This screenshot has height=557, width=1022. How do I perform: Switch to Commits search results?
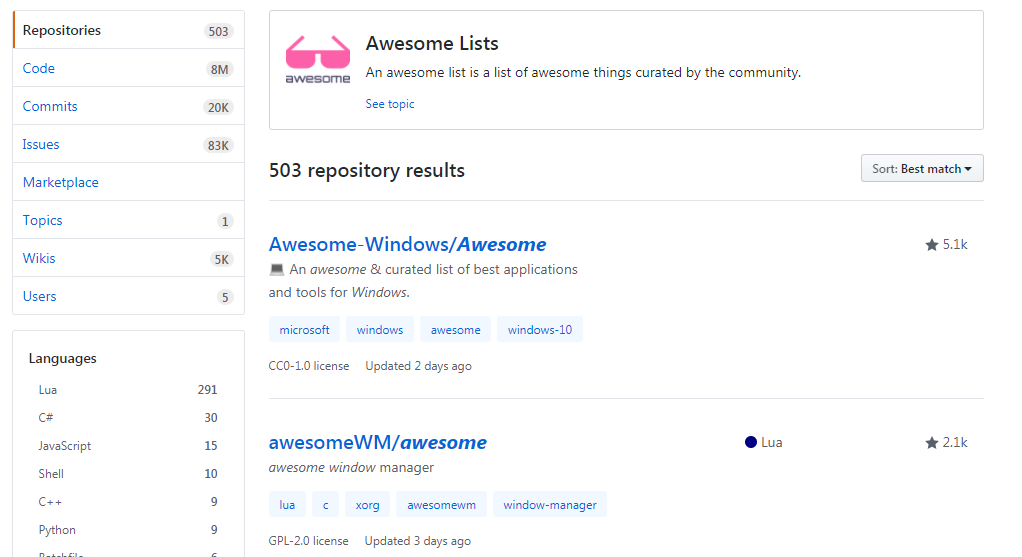pyautogui.click(x=128, y=106)
